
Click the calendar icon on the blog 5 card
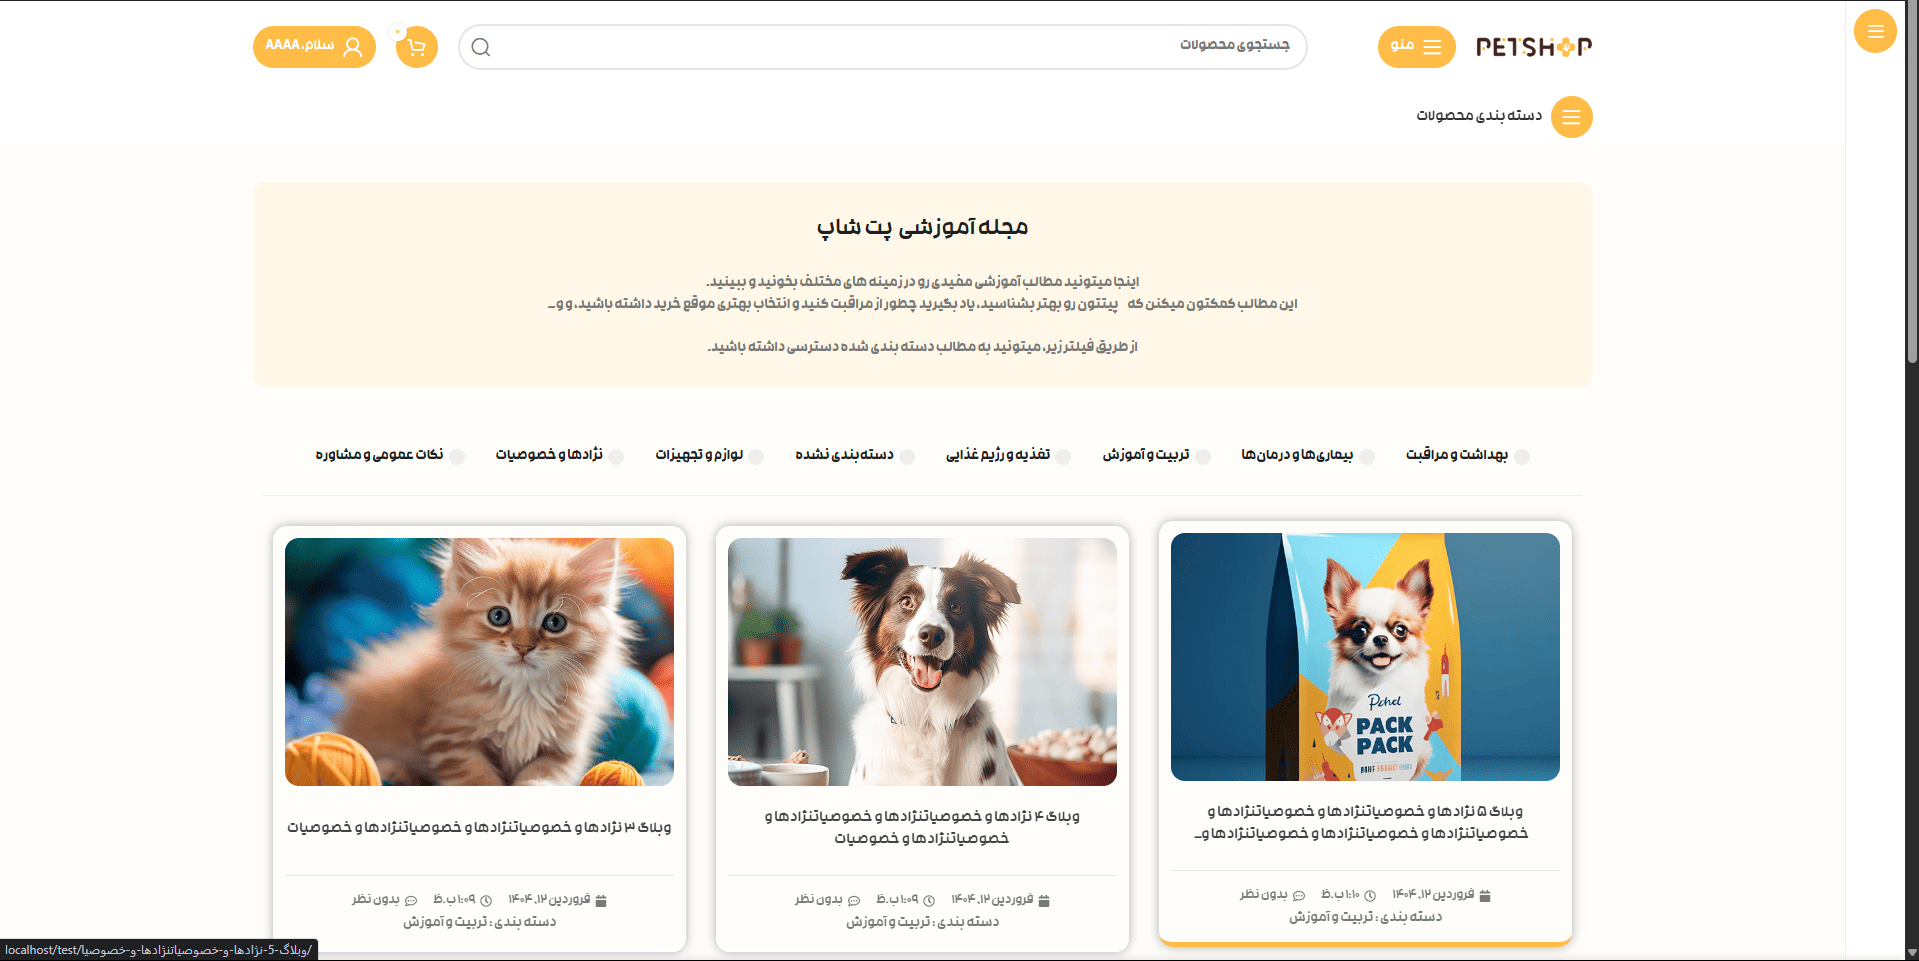point(1485,896)
